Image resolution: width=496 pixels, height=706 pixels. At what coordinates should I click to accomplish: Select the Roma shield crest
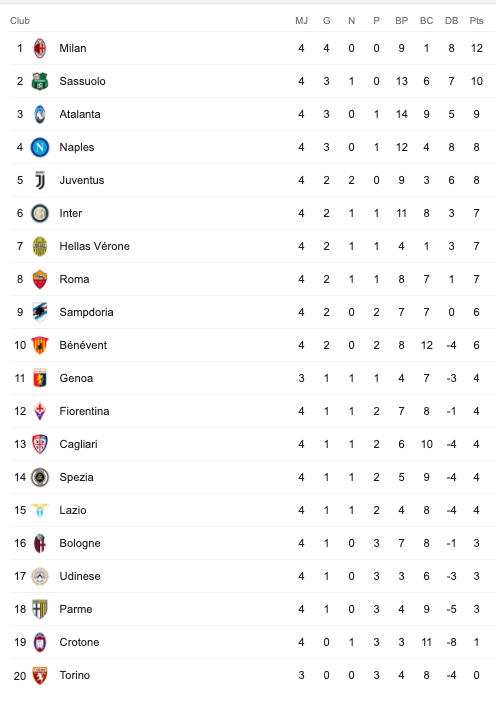[x=40, y=279]
